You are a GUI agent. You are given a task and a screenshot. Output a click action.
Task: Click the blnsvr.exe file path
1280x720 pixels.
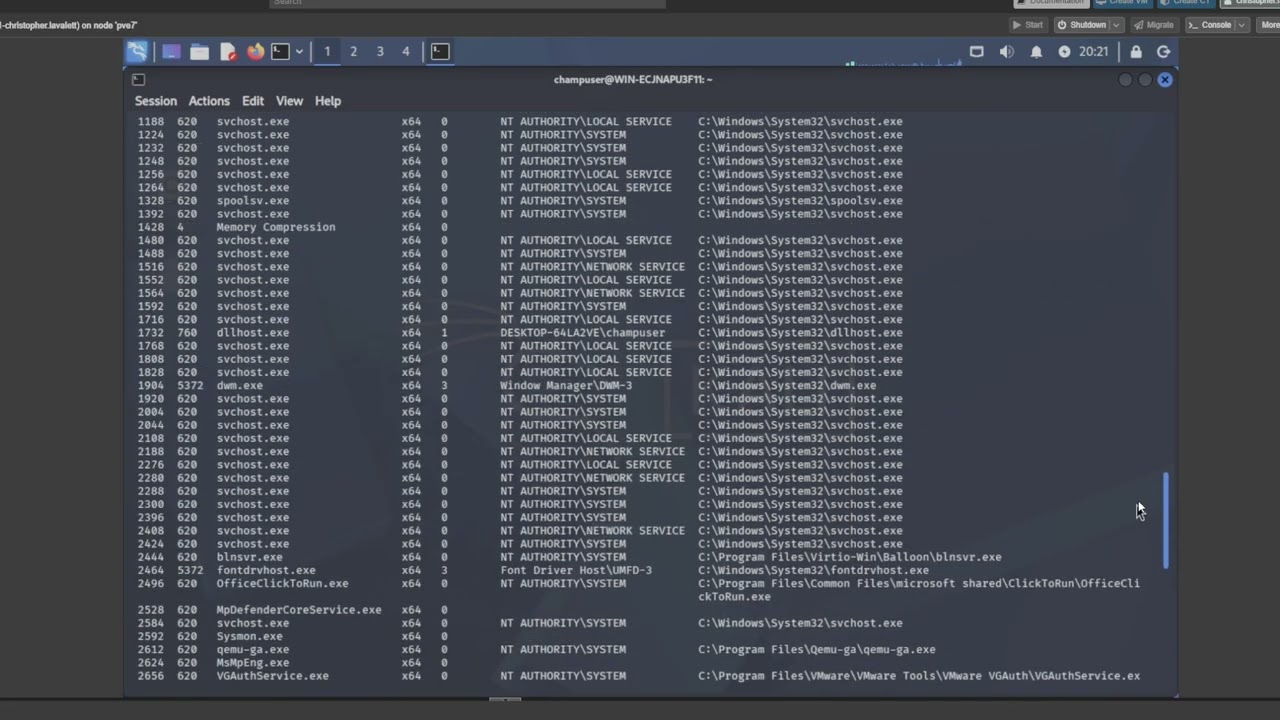[x=850, y=557]
